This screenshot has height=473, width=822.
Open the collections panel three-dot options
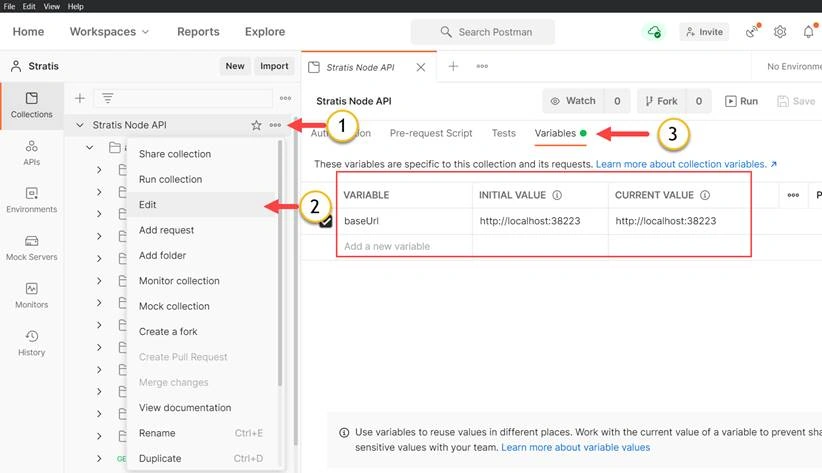(285, 98)
